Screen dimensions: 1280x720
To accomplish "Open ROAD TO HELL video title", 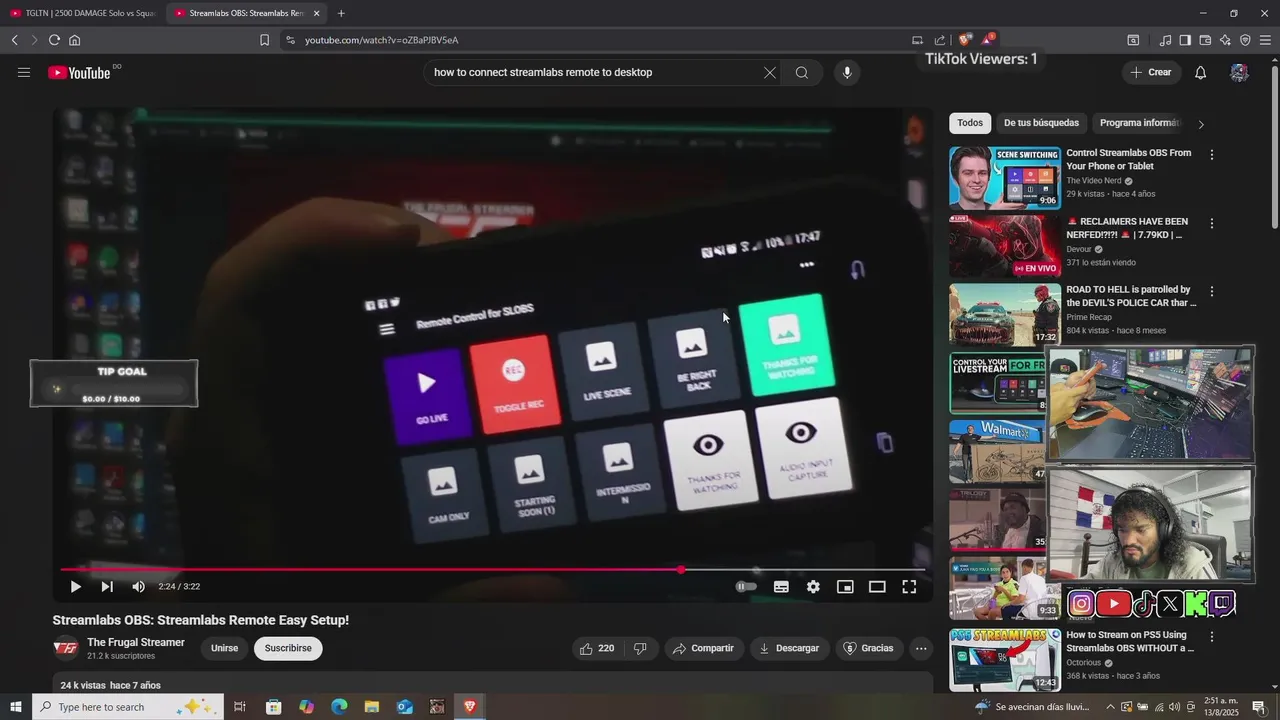I will point(1131,296).
